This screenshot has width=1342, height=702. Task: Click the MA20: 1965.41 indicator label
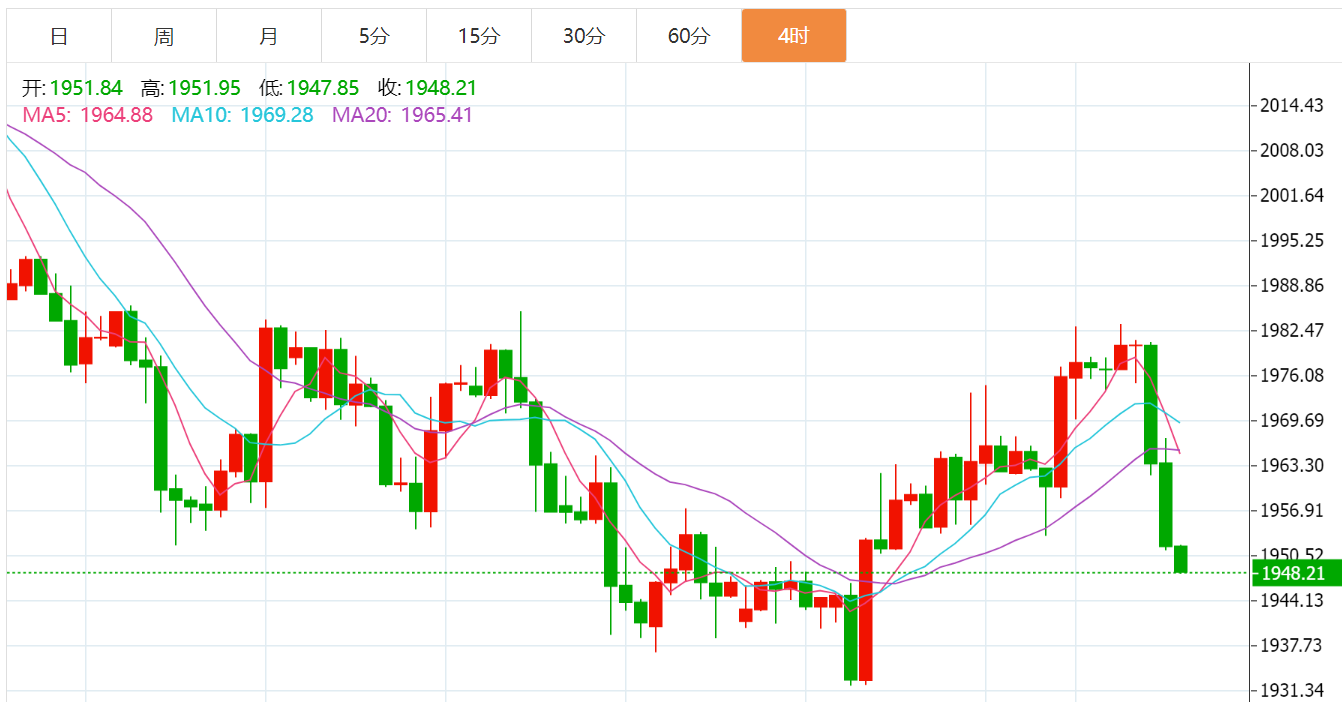click(x=403, y=115)
